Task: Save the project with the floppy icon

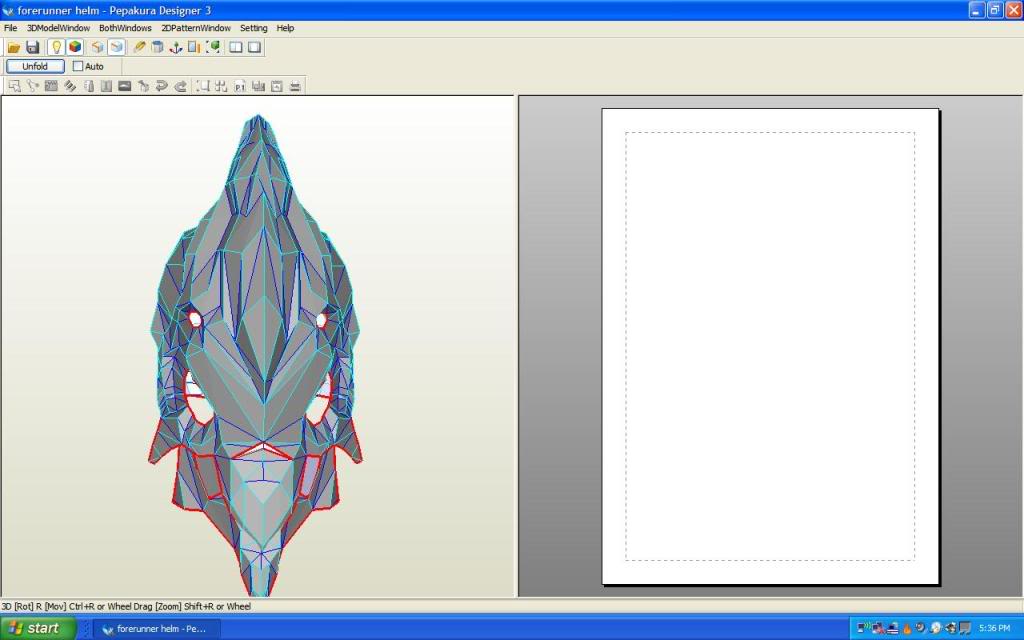Action: (x=33, y=47)
